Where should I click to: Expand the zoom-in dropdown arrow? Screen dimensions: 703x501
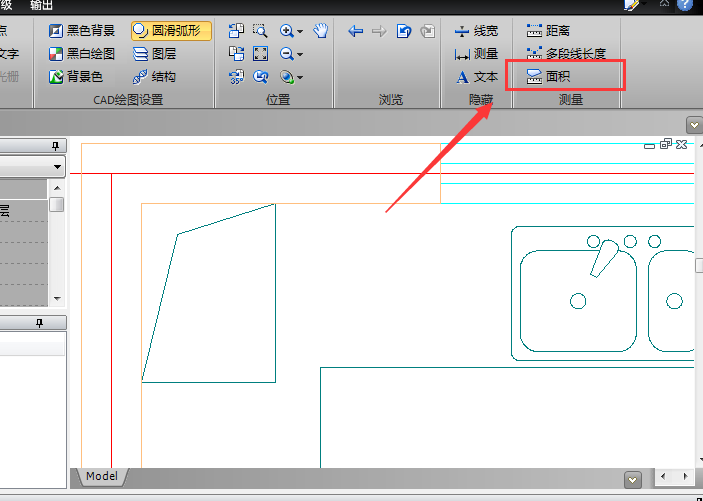300,32
